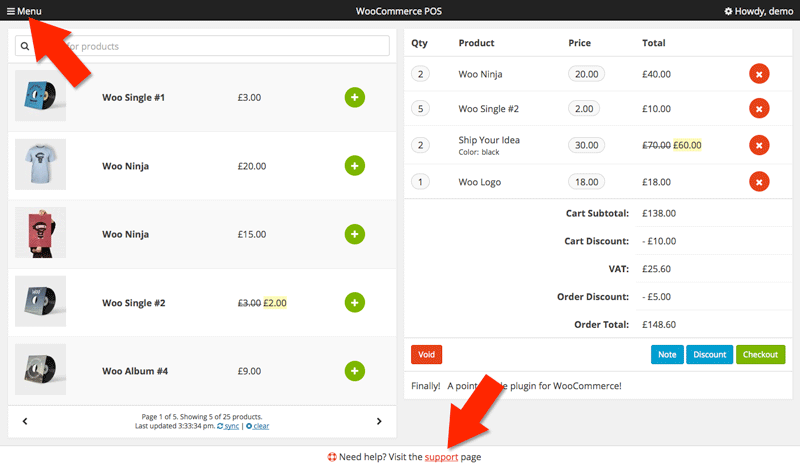Go to next products page arrow
This screenshot has height=465, width=800.
pos(379,421)
